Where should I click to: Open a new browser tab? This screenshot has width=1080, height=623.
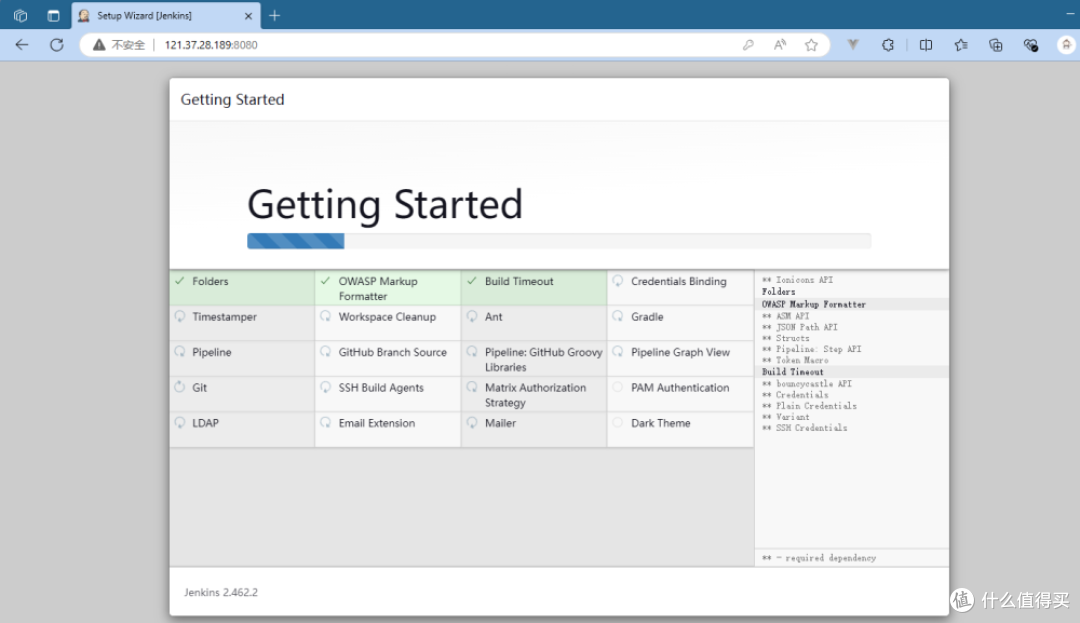click(275, 15)
